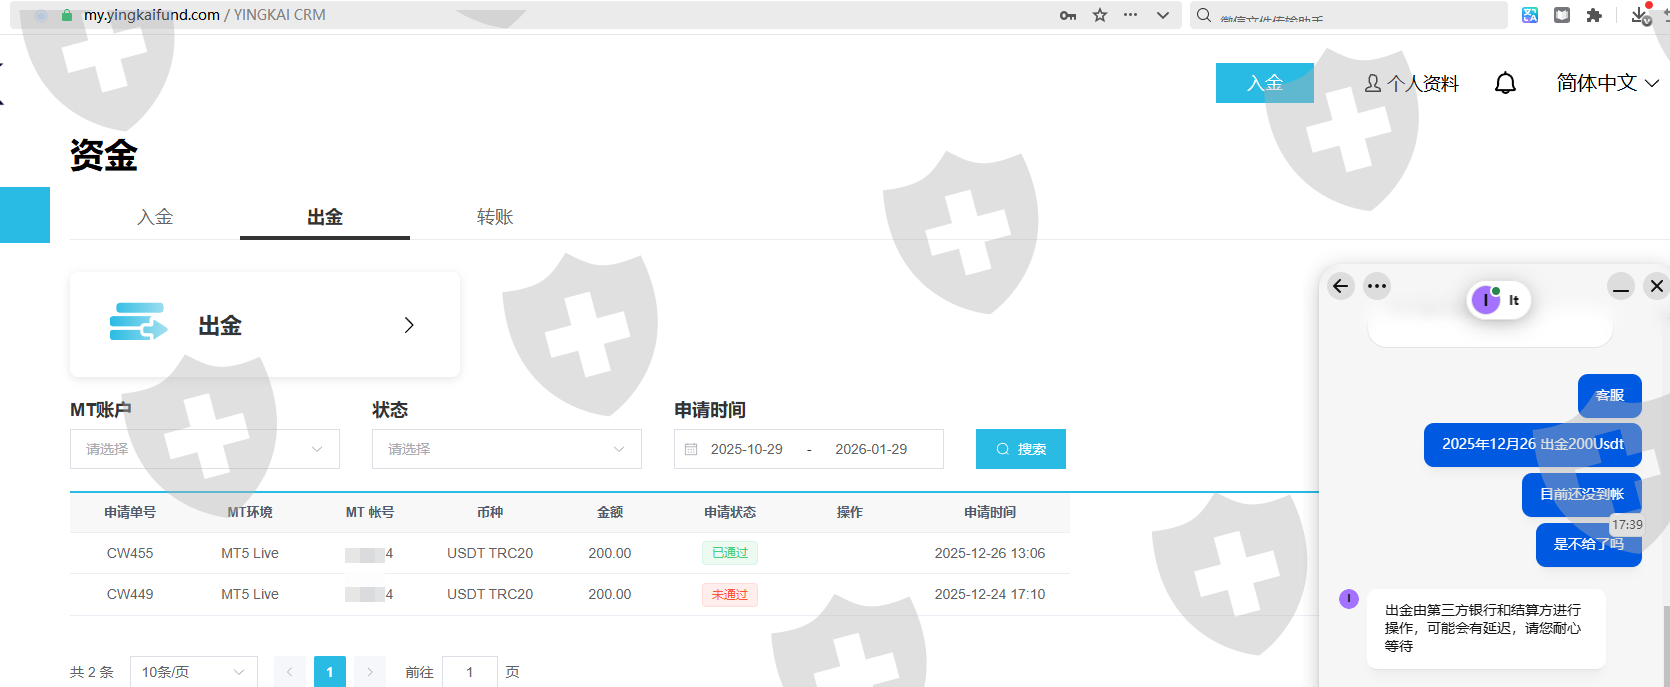Click the start date field 2025-10-29
This screenshot has width=1670, height=687.
pos(747,449)
